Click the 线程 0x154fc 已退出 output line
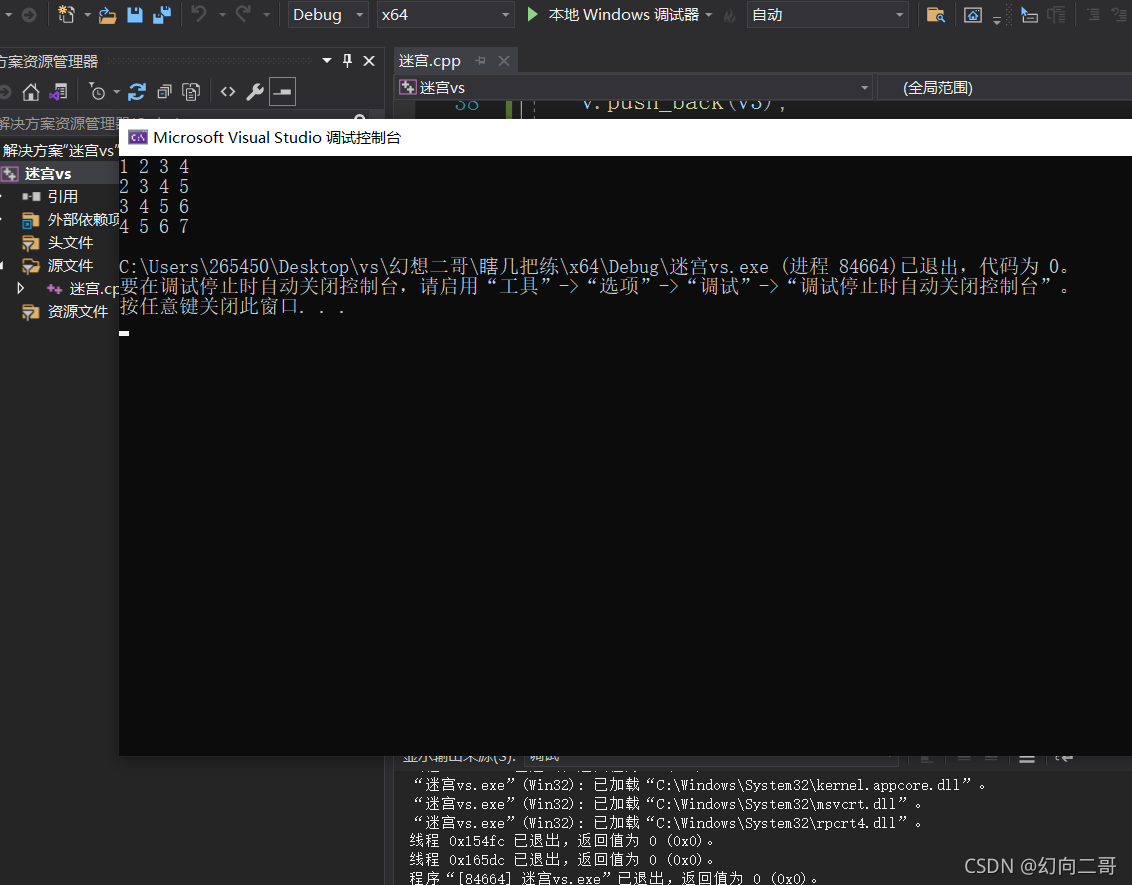The height and width of the screenshot is (885, 1132). click(x=562, y=841)
